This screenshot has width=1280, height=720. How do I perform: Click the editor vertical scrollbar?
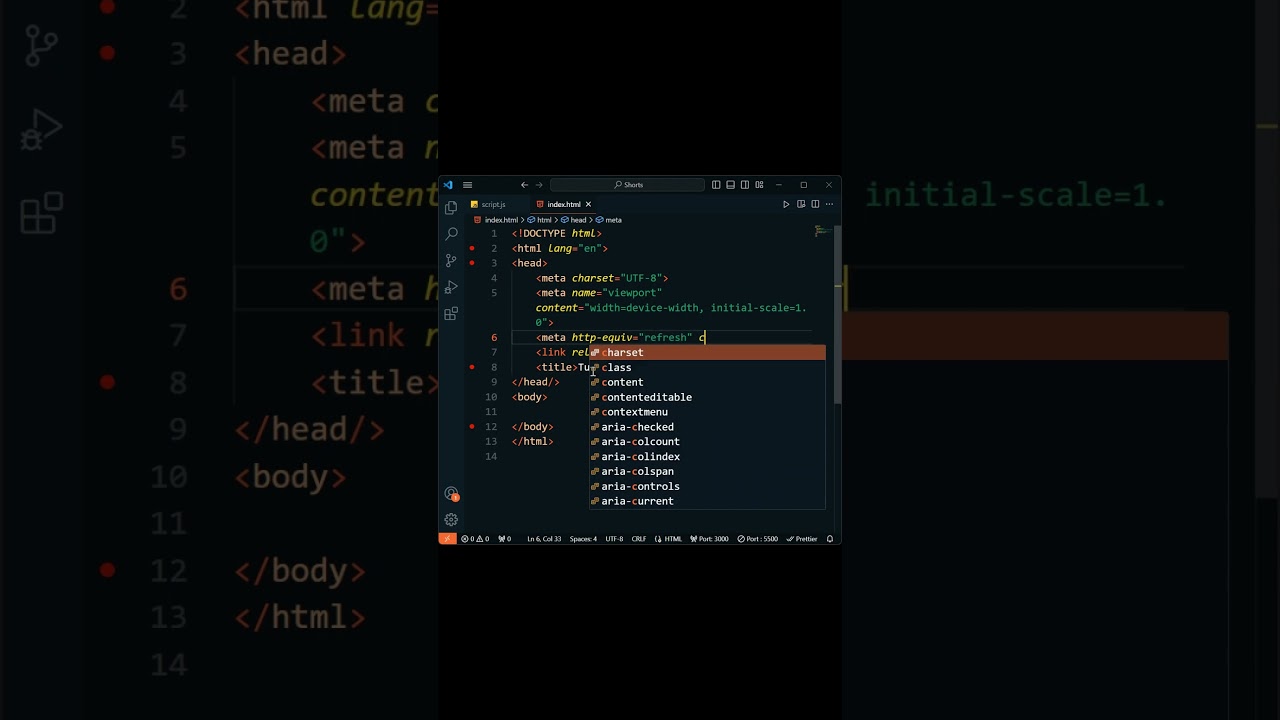(838, 315)
